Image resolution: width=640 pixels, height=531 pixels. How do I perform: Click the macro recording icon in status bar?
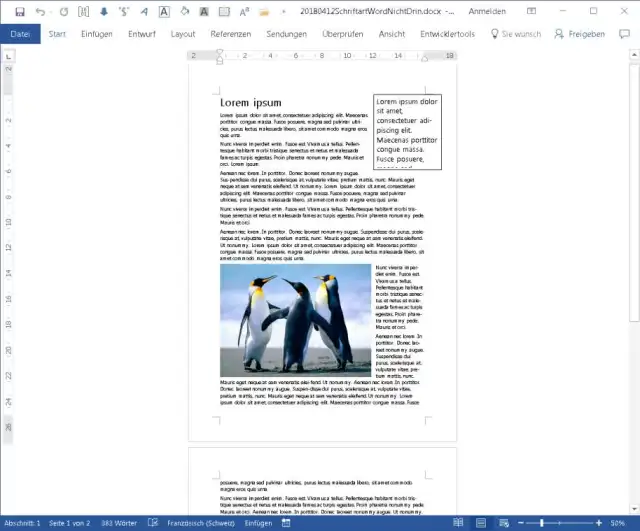tap(286, 523)
